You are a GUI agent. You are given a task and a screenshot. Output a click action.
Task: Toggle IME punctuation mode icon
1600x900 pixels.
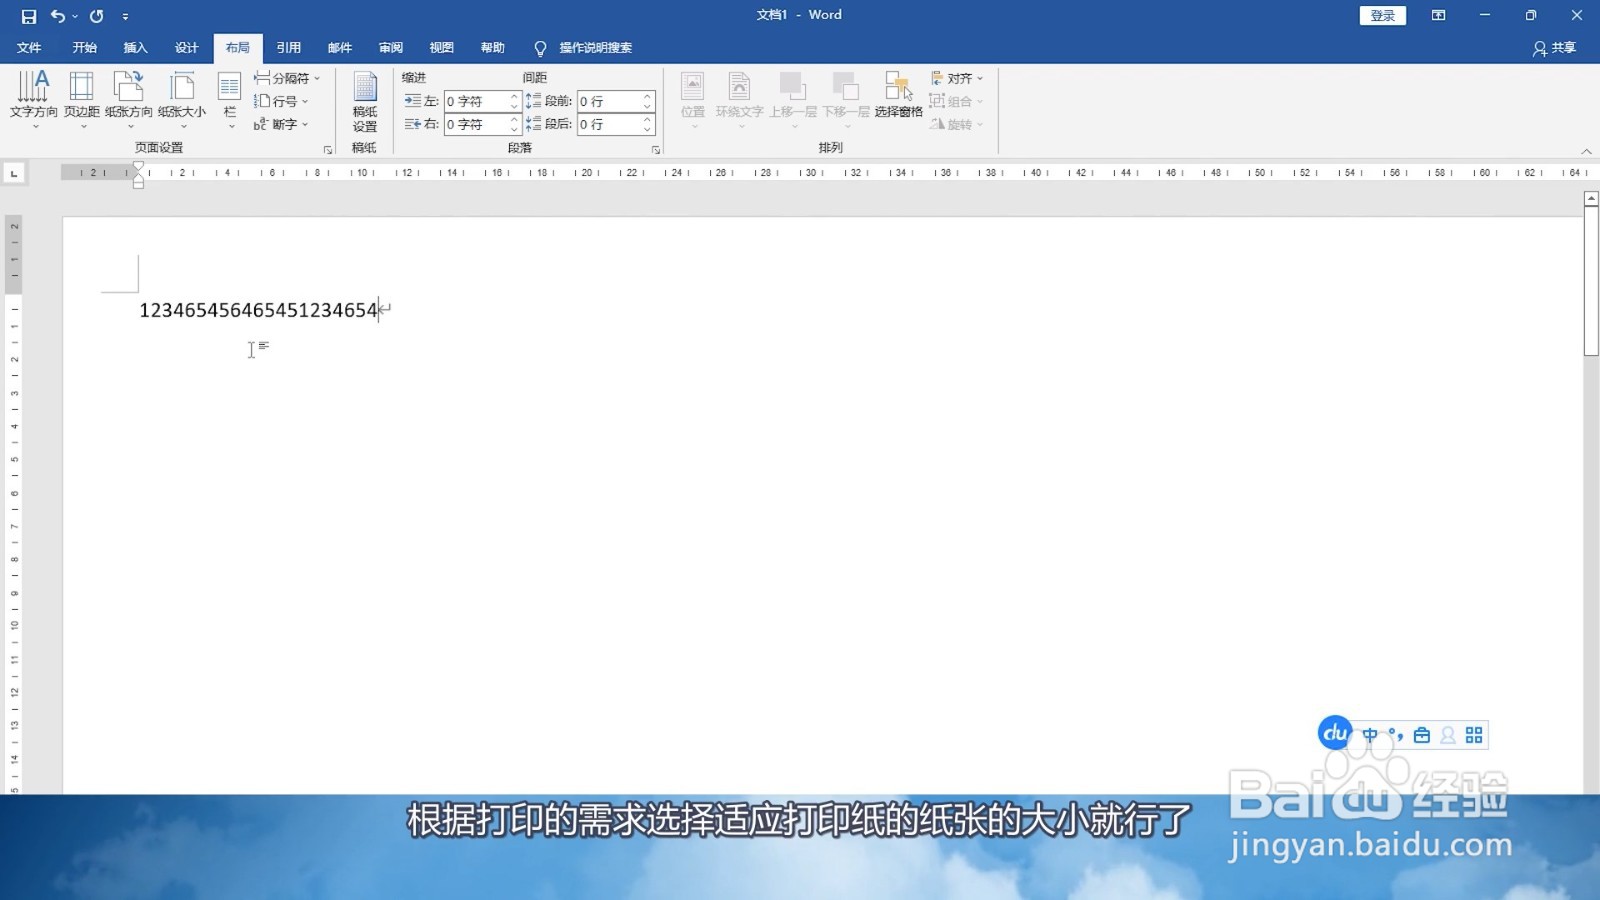[x=1396, y=735]
